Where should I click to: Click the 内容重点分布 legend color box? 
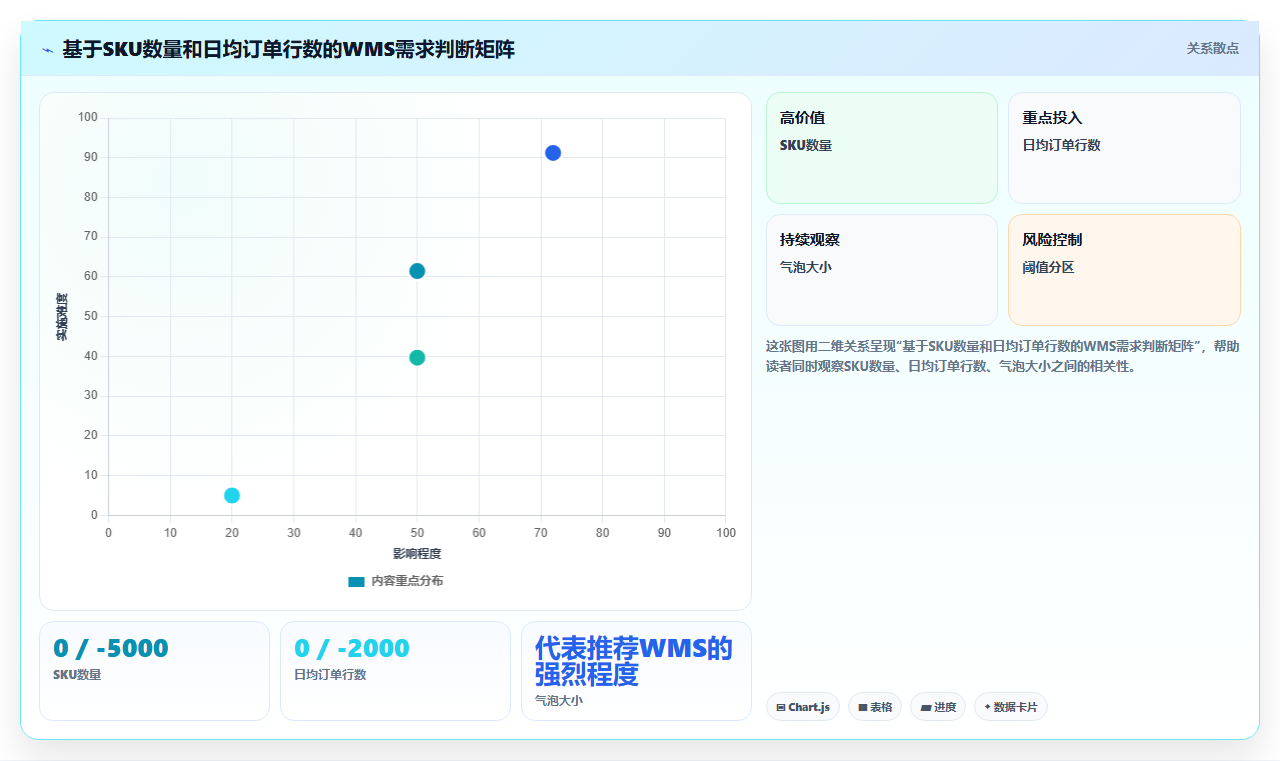(x=356, y=581)
